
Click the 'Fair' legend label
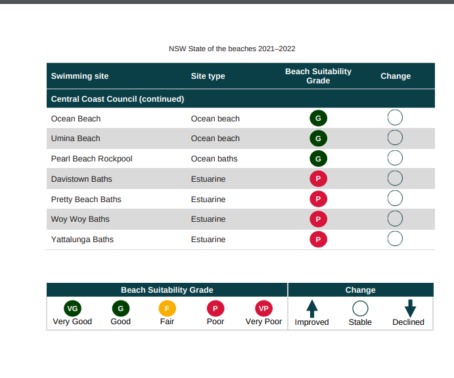(x=167, y=321)
